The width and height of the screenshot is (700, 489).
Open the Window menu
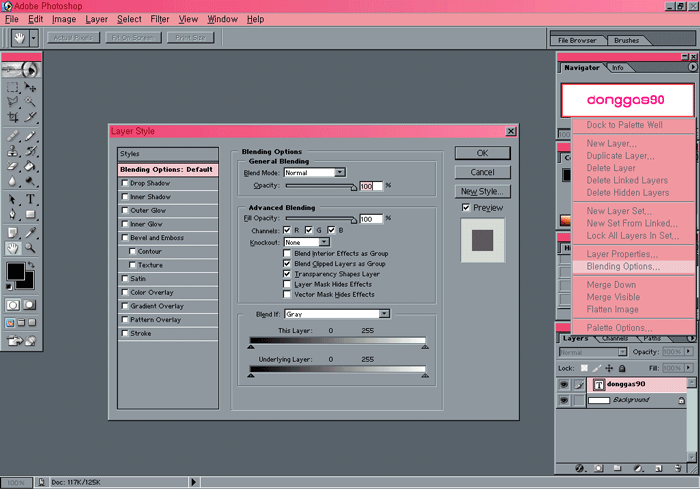[222, 19]
